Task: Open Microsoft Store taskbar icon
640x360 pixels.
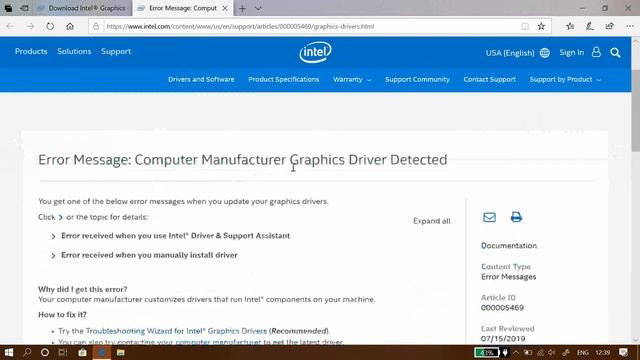Action: (x=82, y=353)
